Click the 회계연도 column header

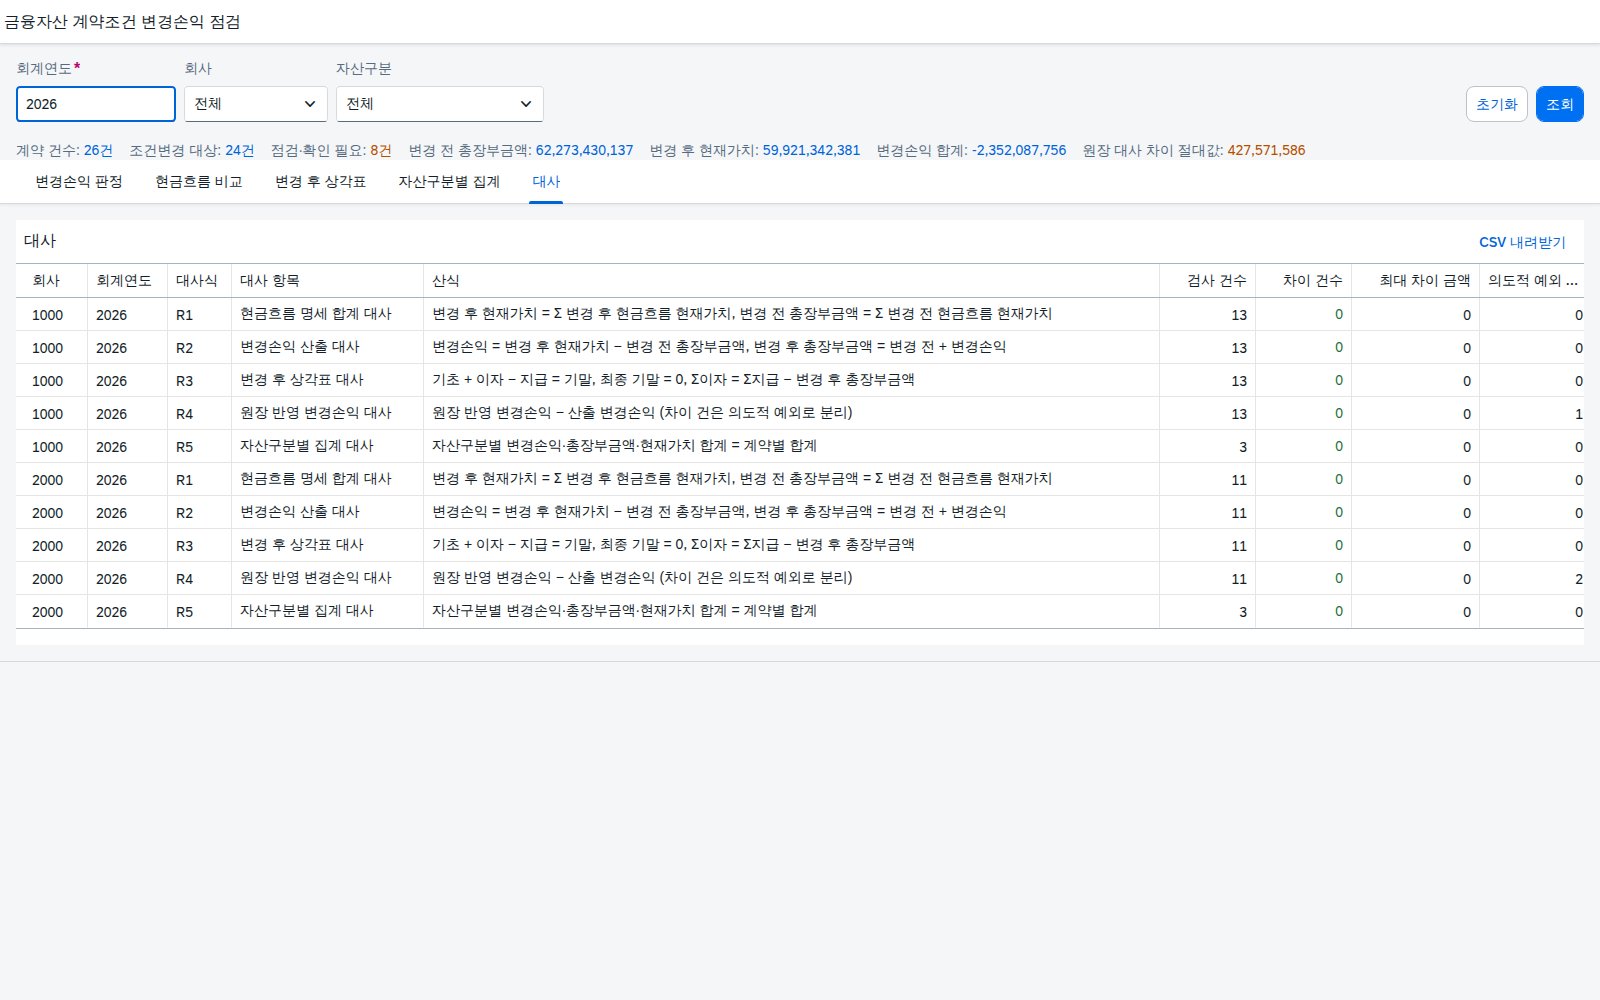pos(128,281)
